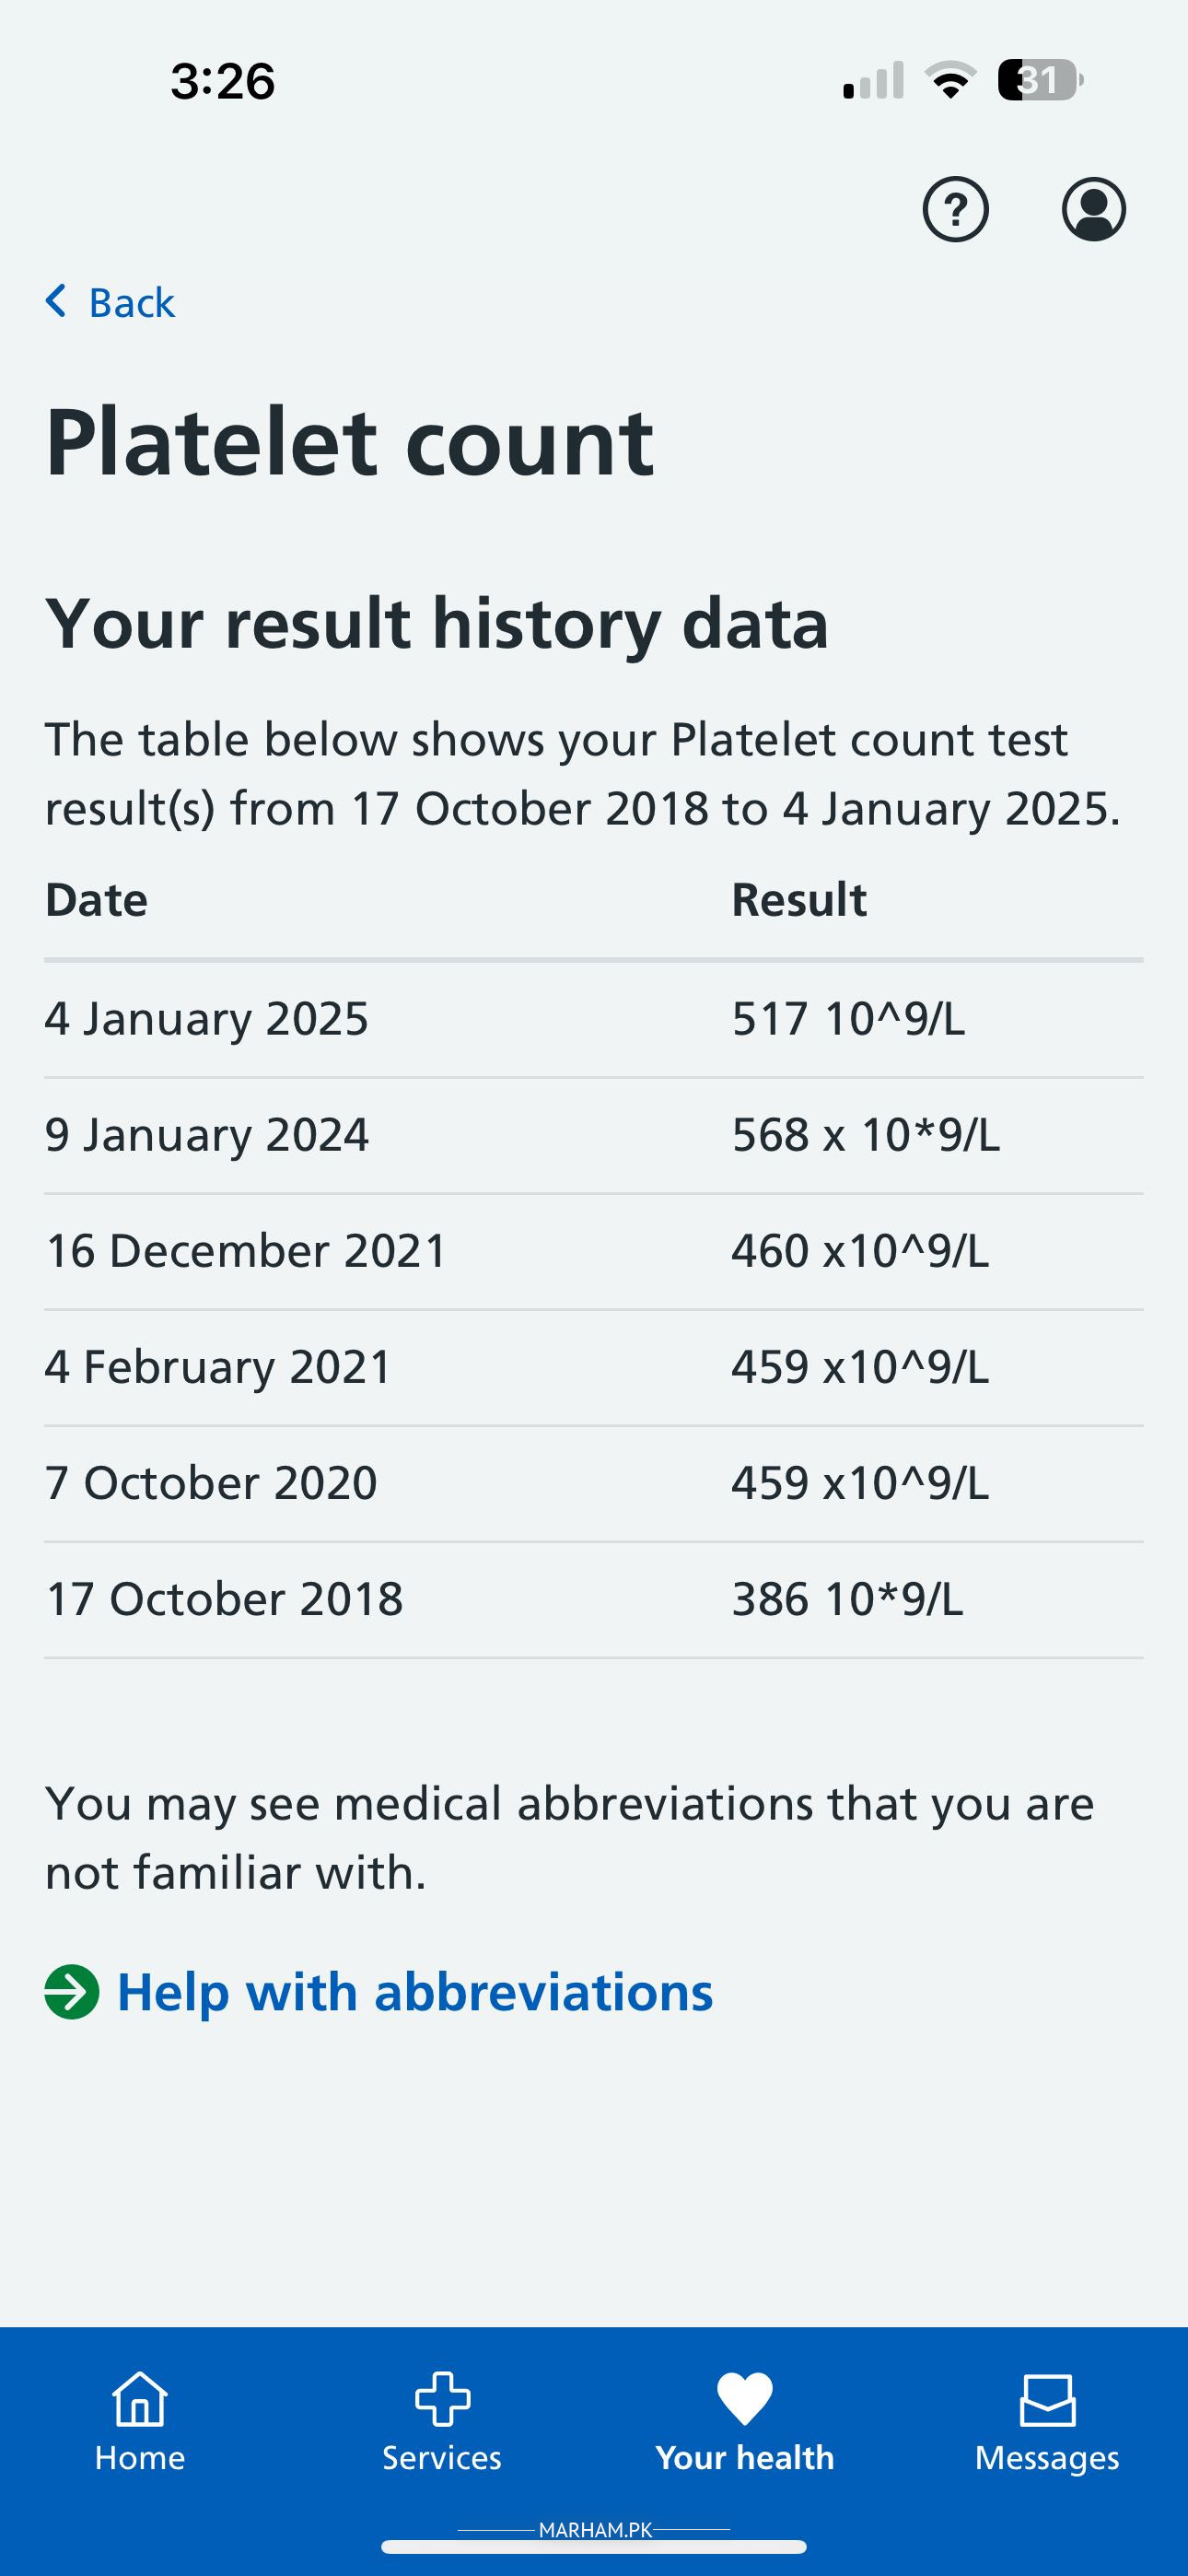The width and height of the screenshot is (1188, 2576).
Task: Switch to the Home tab label
Action: click(x=140, y=2458)
